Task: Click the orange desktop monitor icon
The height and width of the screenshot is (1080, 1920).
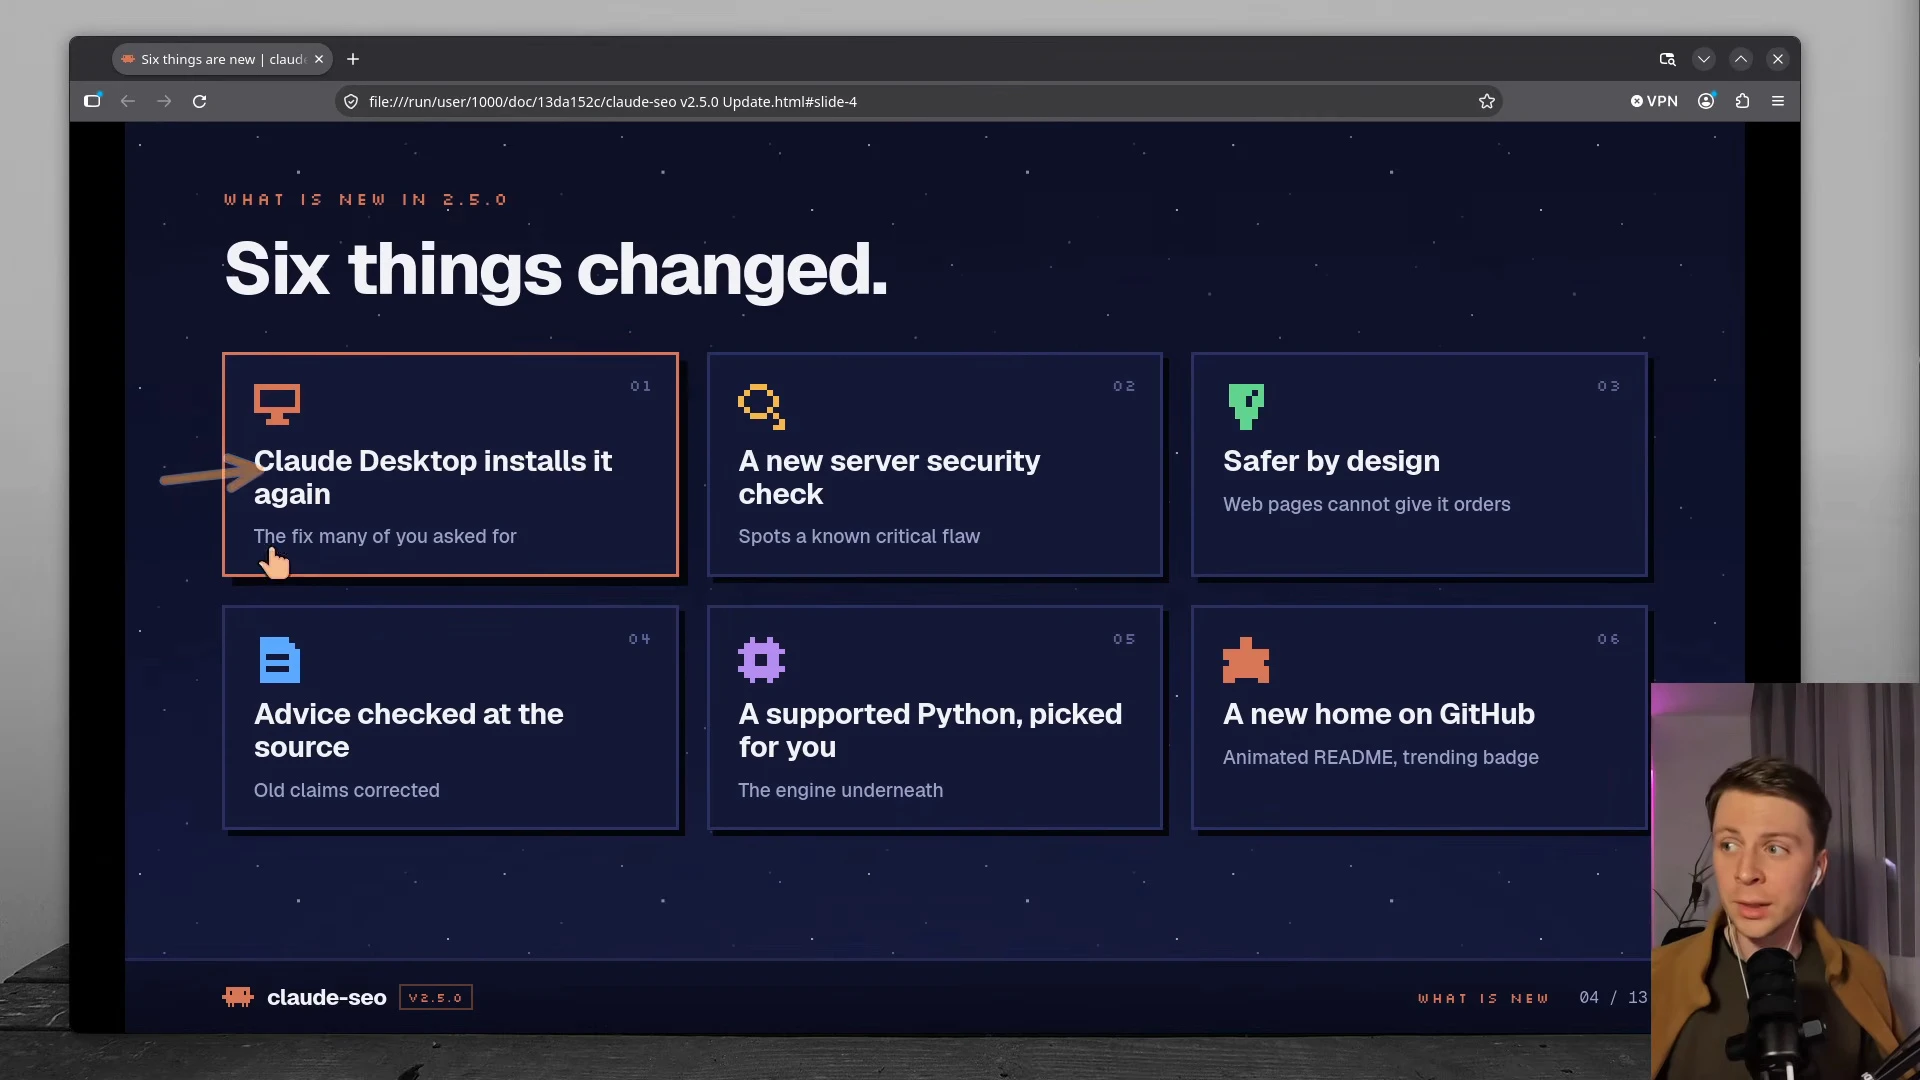Action: click(x=277, y=405)
